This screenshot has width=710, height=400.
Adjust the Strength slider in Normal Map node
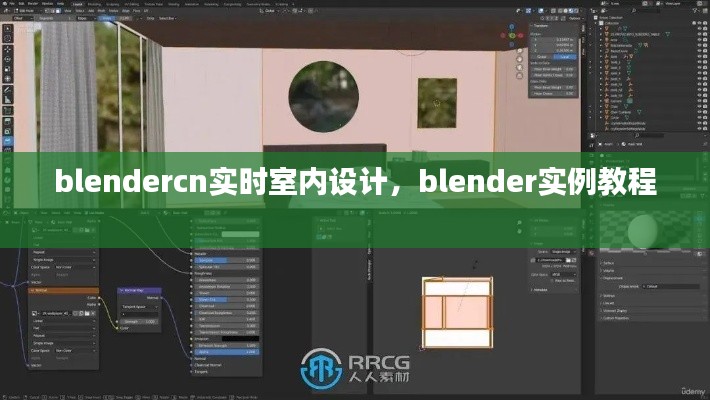tap(138, 321)
